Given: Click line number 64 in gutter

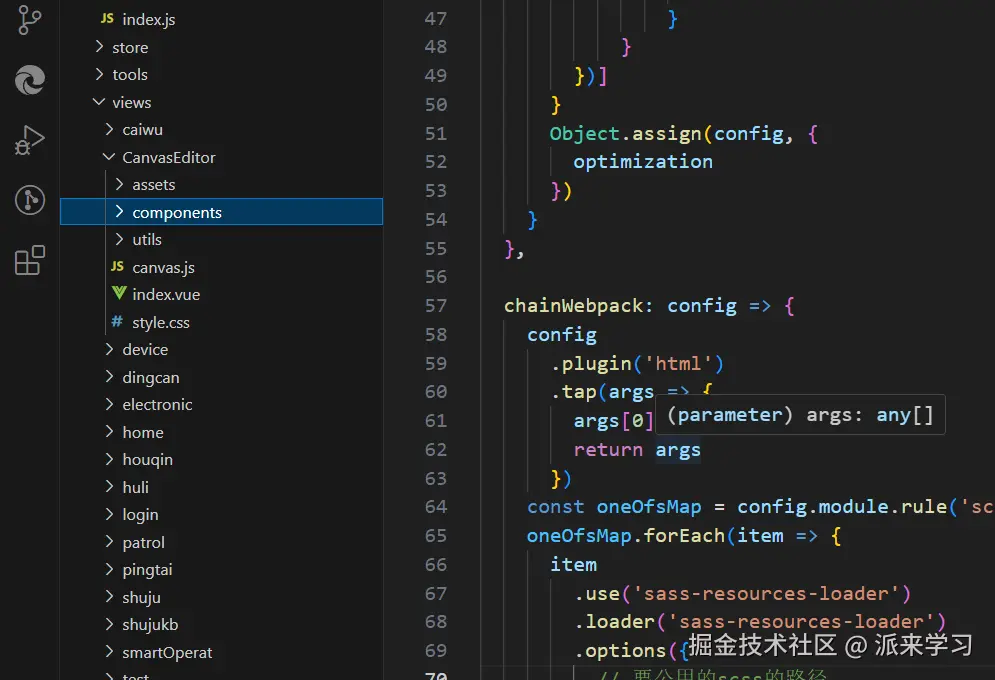Looking at the screenshot, I should click(x=436, y=507).
